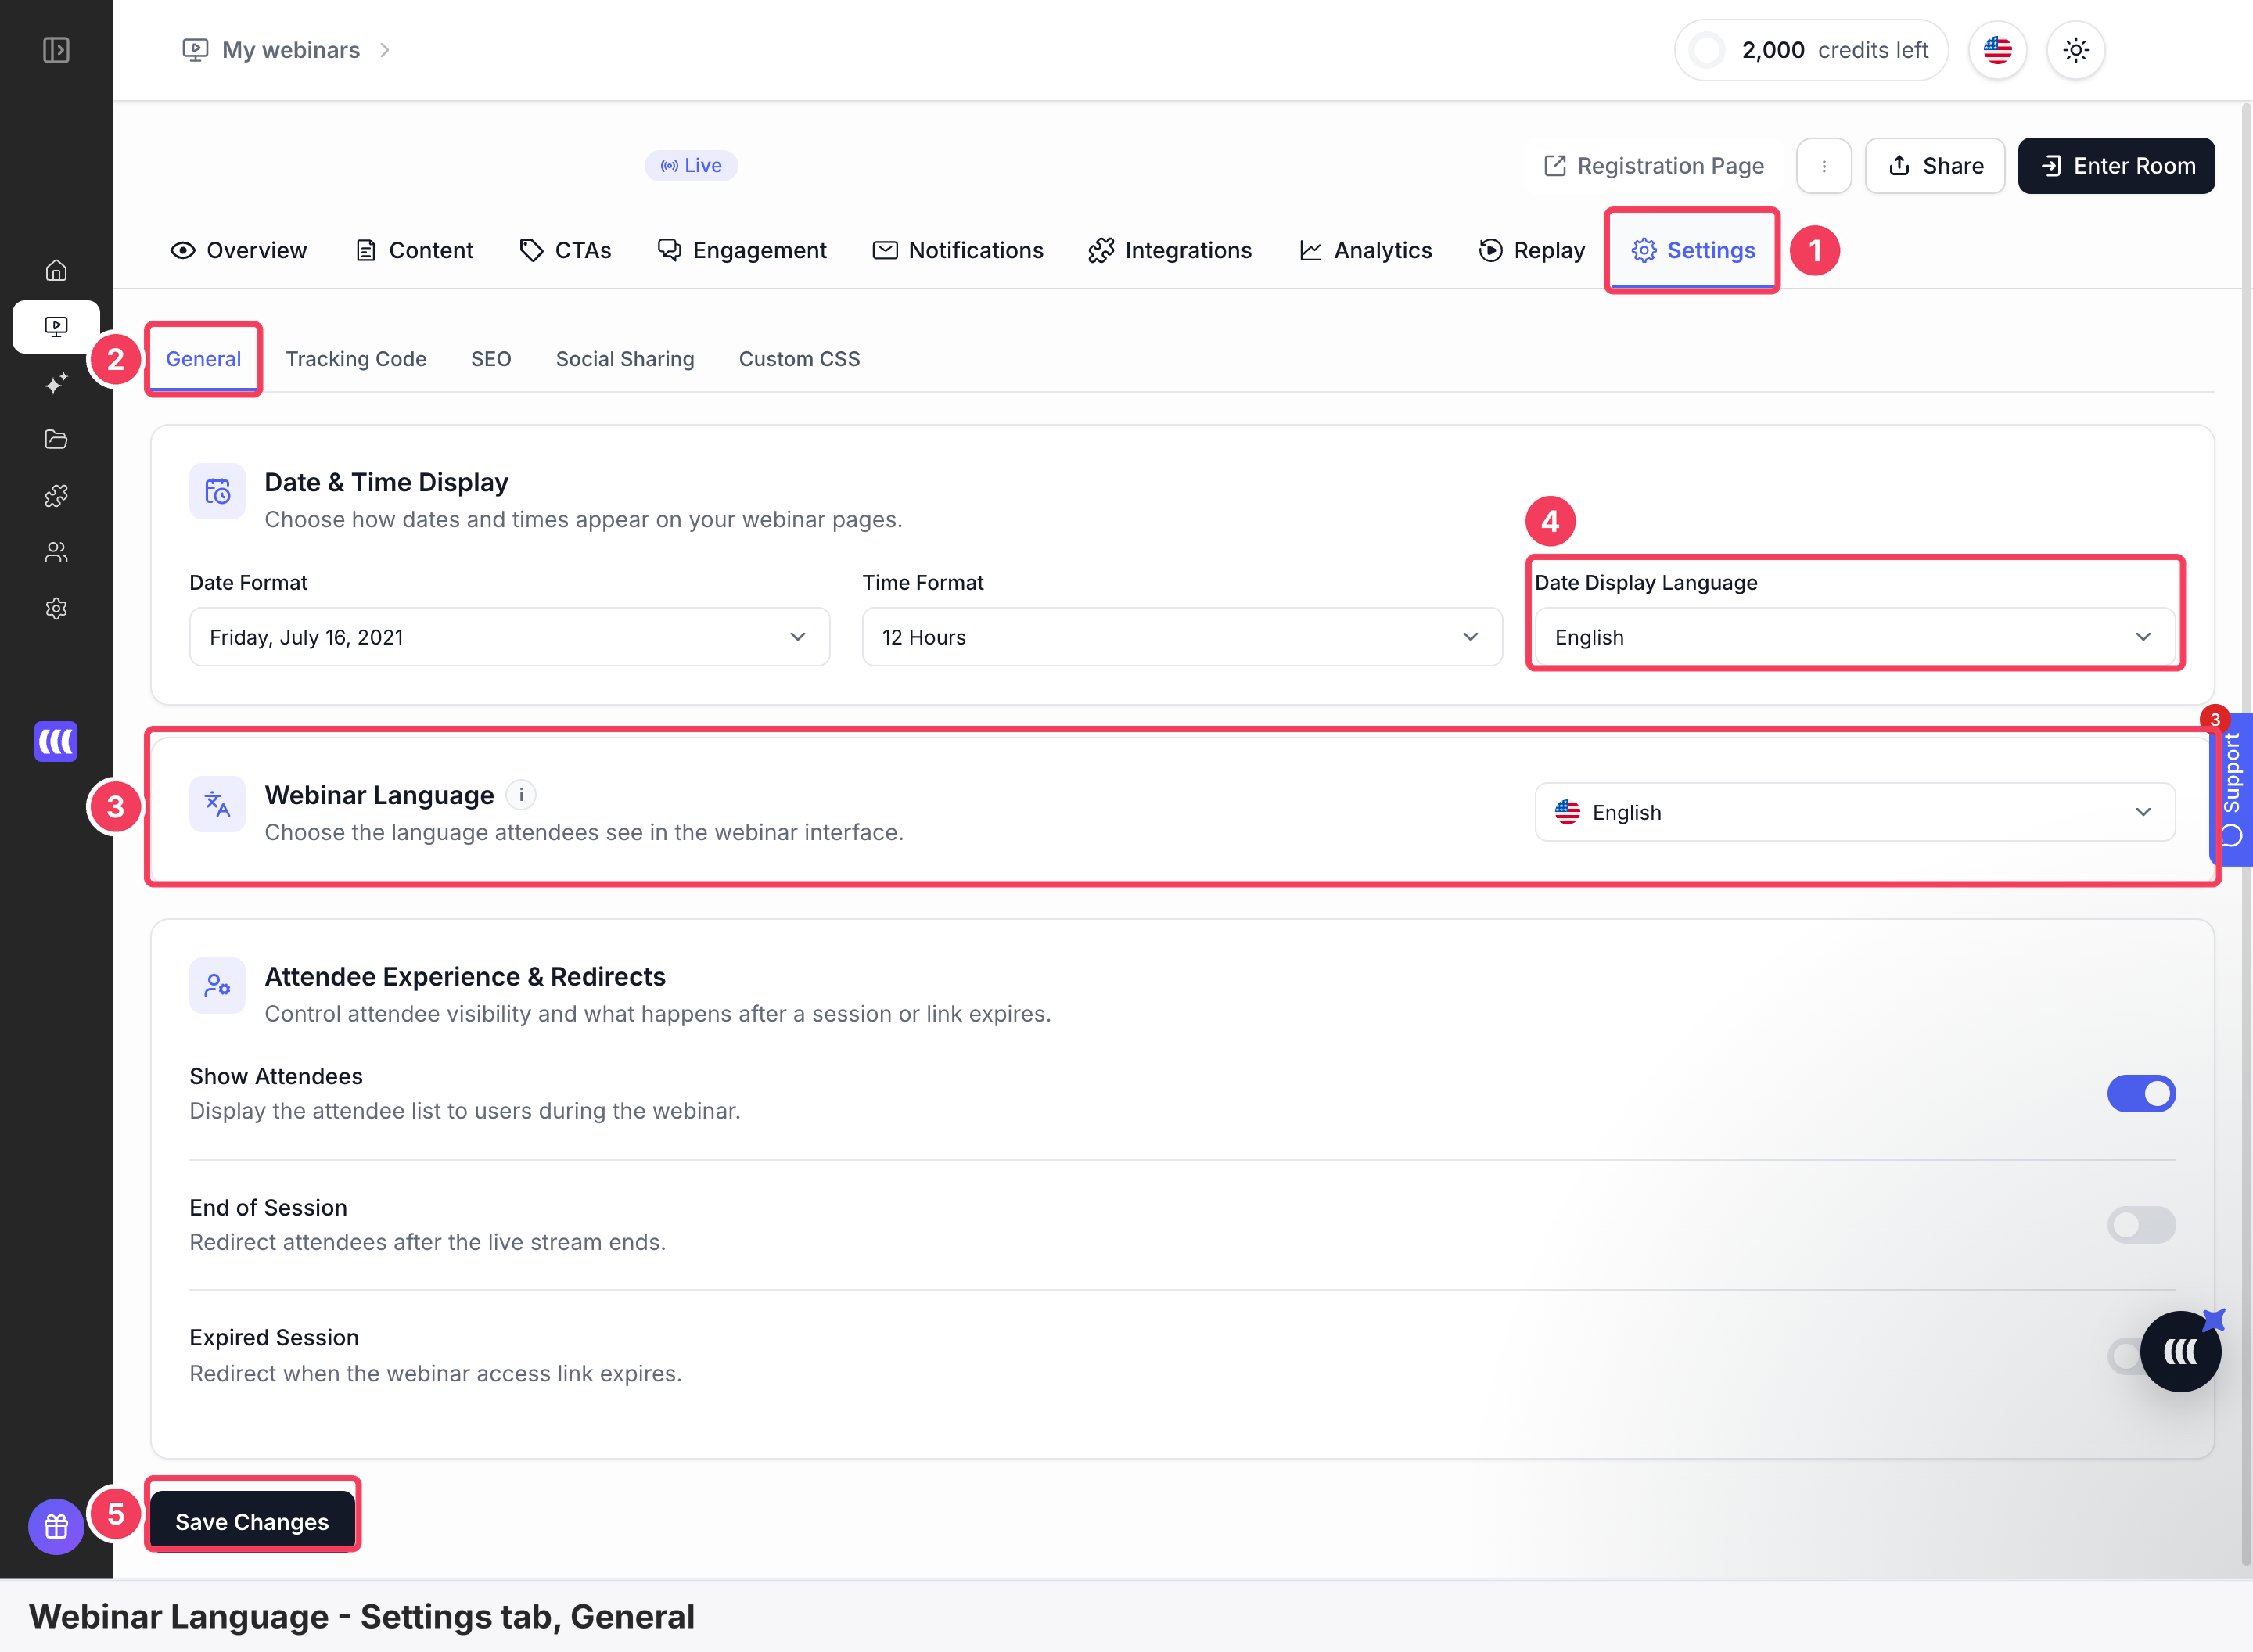Open the chat assistant floating button

coord(2180,1352)
